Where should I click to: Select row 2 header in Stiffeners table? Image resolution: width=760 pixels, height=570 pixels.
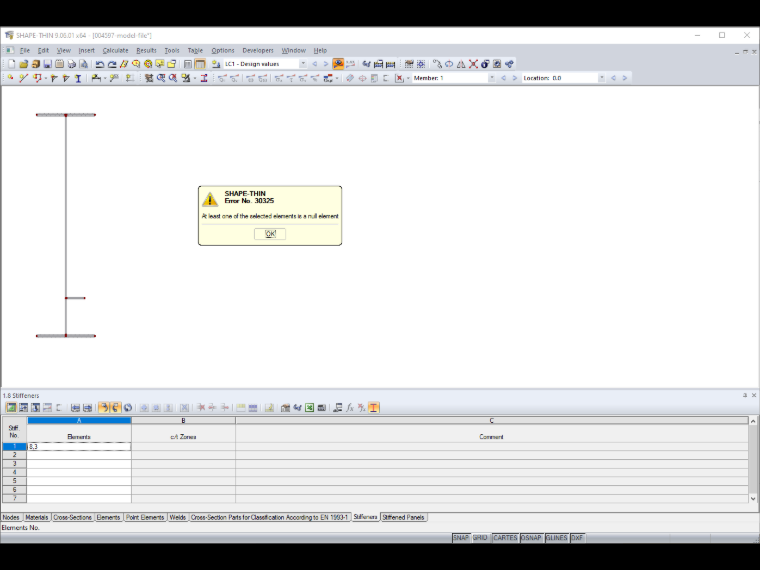[x=15, y=455]
